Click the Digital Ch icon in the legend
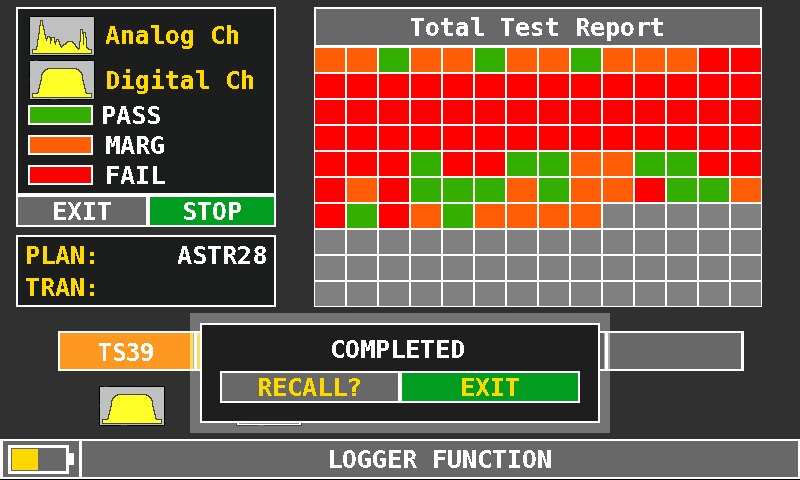 pyautogui.click(x=62, y=79)
